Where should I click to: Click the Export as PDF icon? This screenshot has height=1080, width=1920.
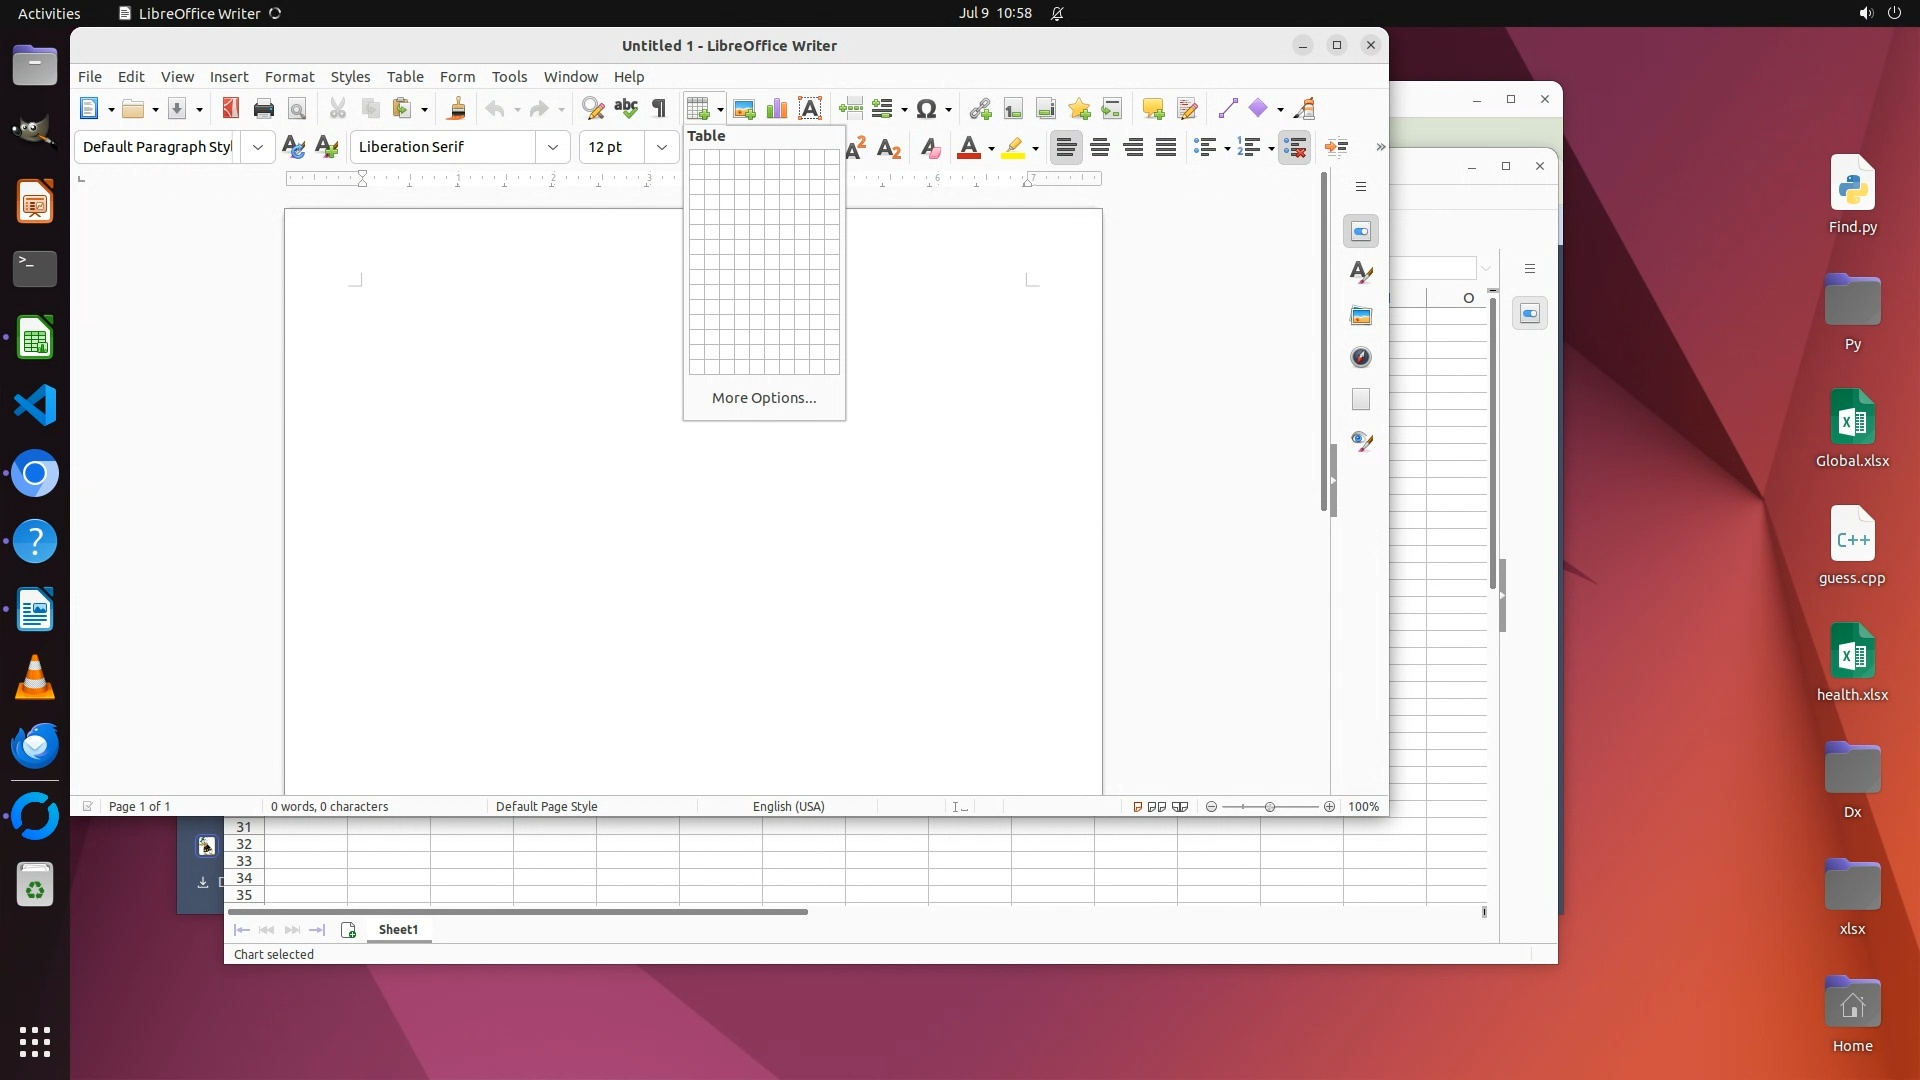(230, 109)
